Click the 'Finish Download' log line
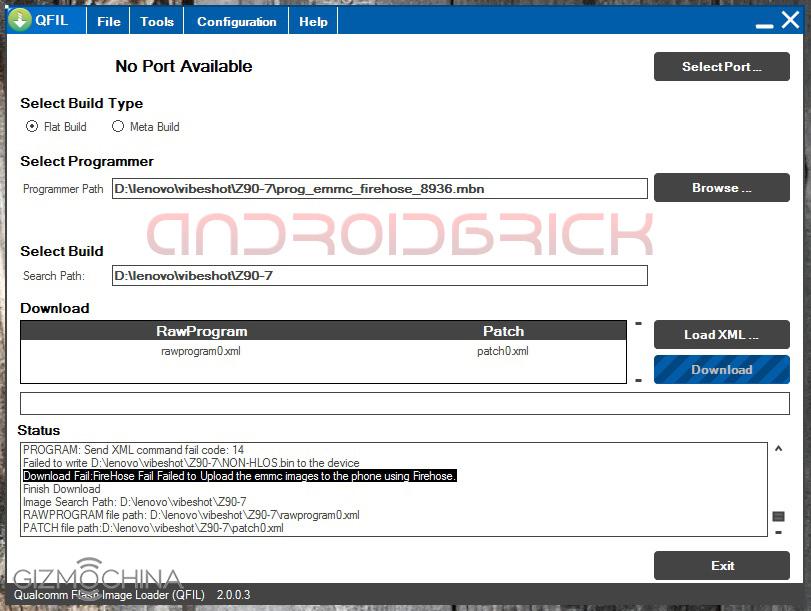 coord(62,489)
